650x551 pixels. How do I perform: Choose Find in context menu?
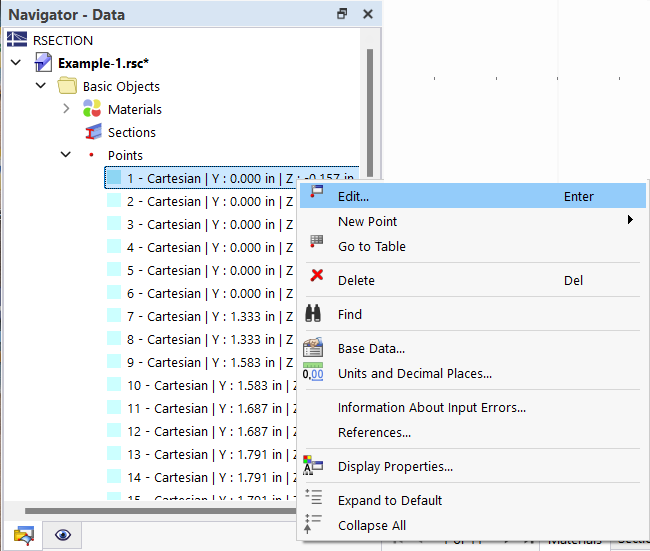[x=473, y=314]
